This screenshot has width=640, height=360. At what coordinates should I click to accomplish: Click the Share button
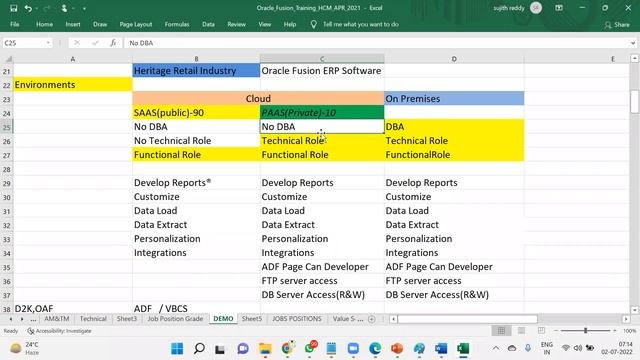click(x=617, y=25)
